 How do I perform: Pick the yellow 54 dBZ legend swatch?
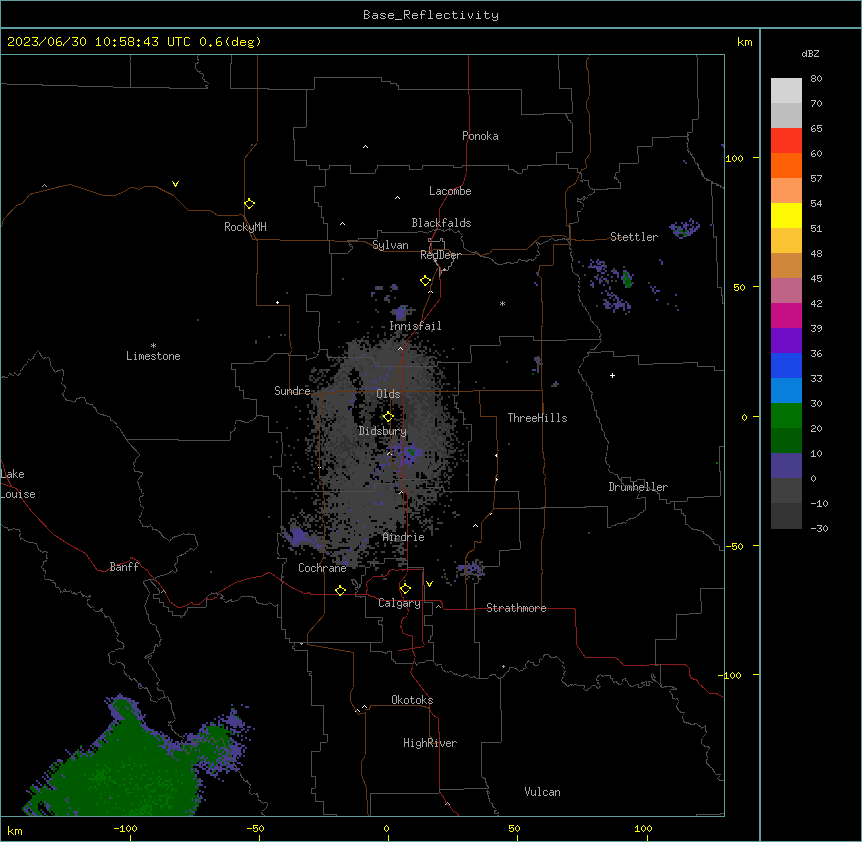pos(786,215)
